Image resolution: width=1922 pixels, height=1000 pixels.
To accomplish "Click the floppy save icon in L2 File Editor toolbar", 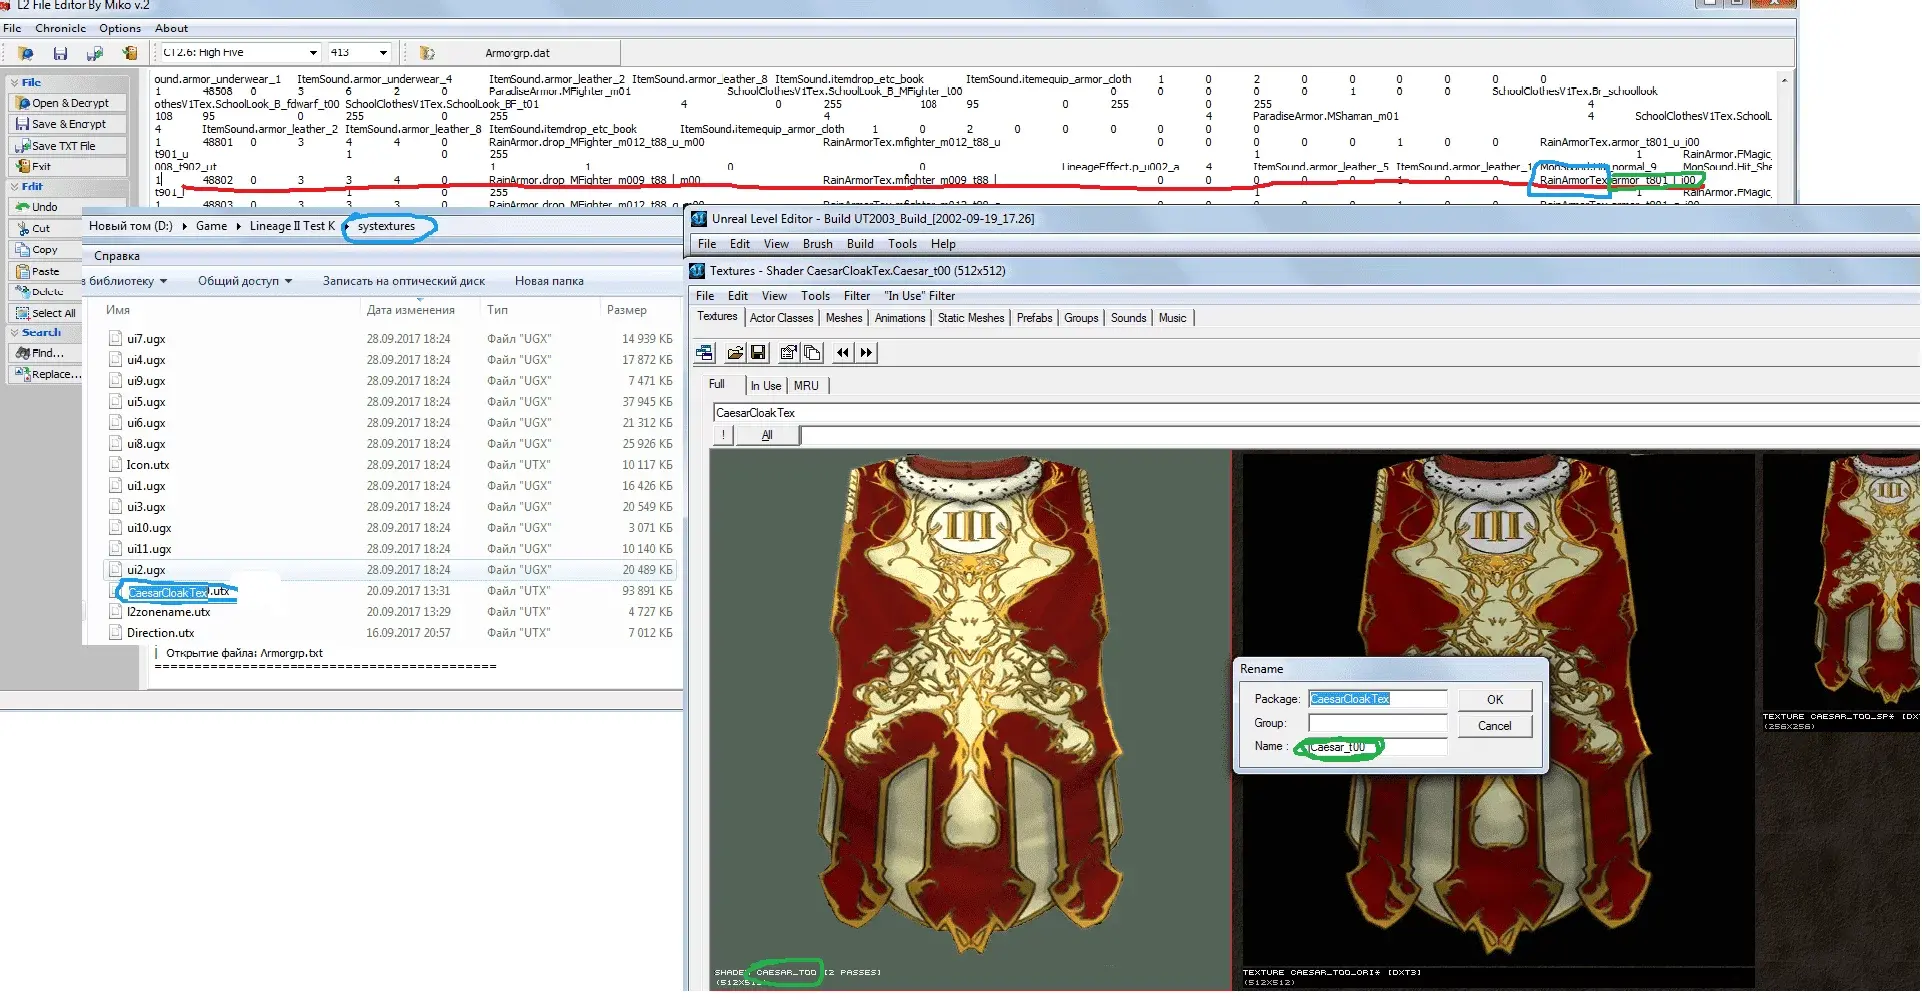I will (x=60, y=53).
